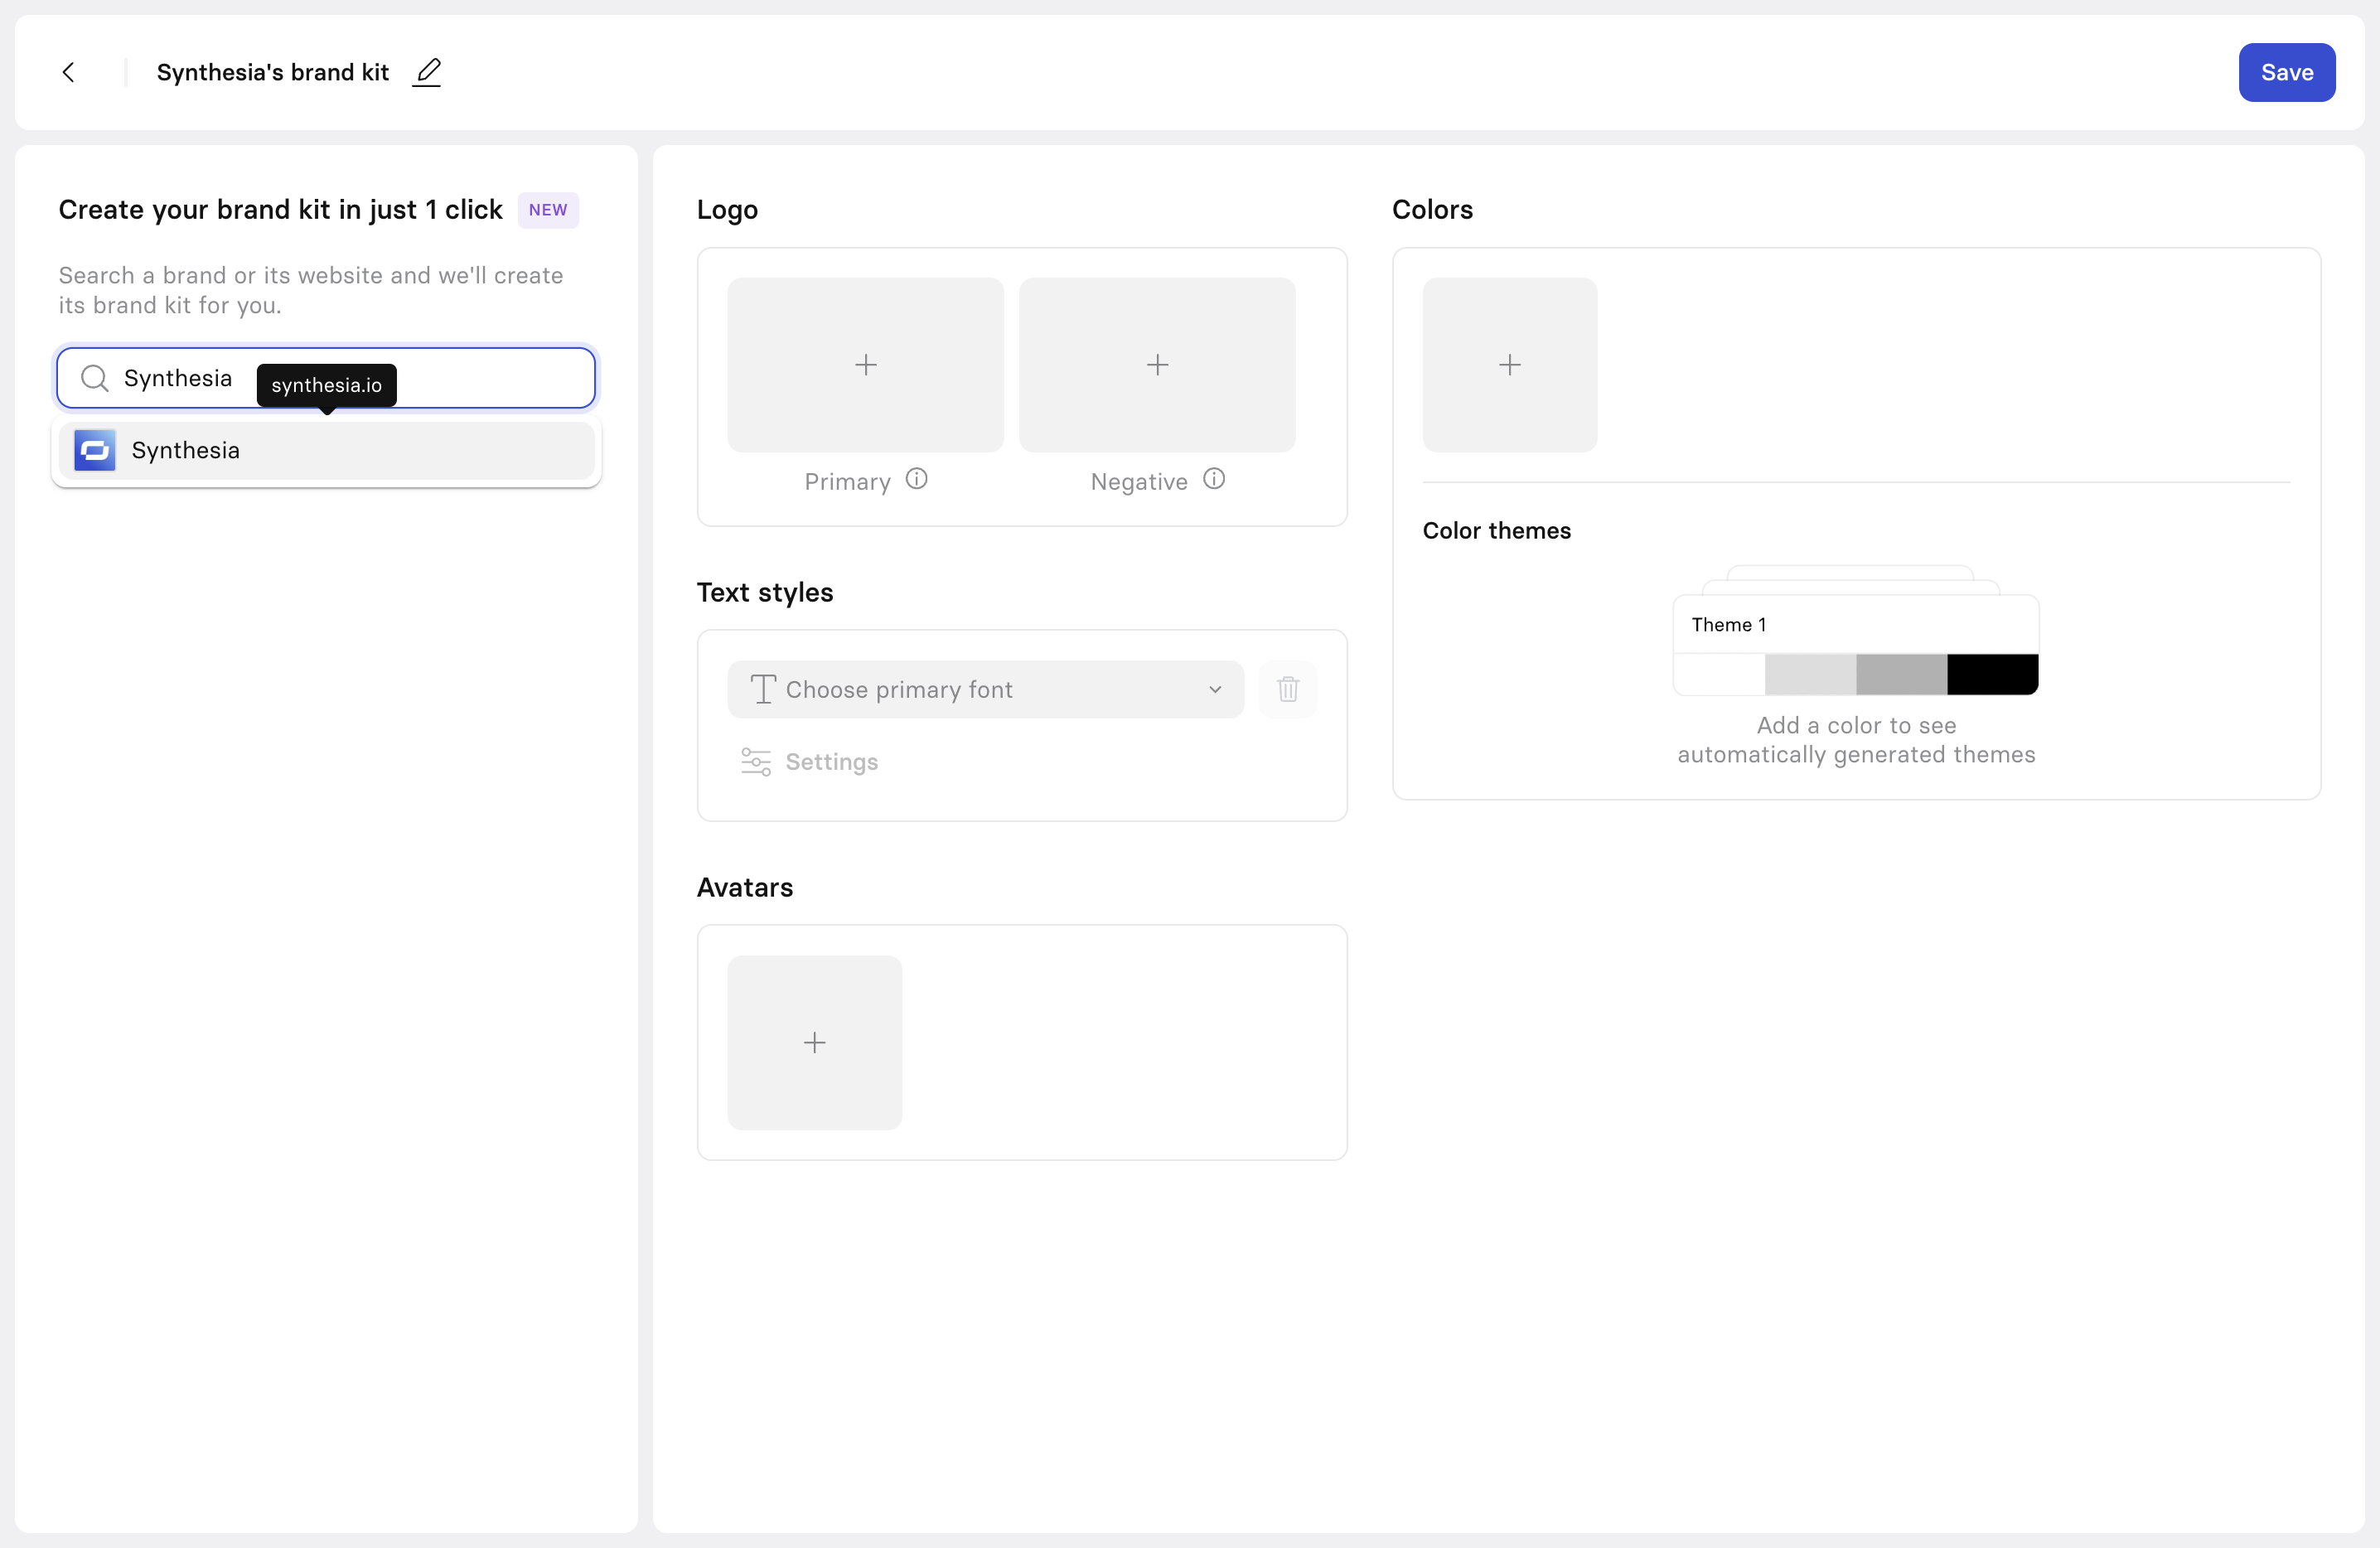
Task: Click the search magnifier icon
Action: (x=94, y=378)
